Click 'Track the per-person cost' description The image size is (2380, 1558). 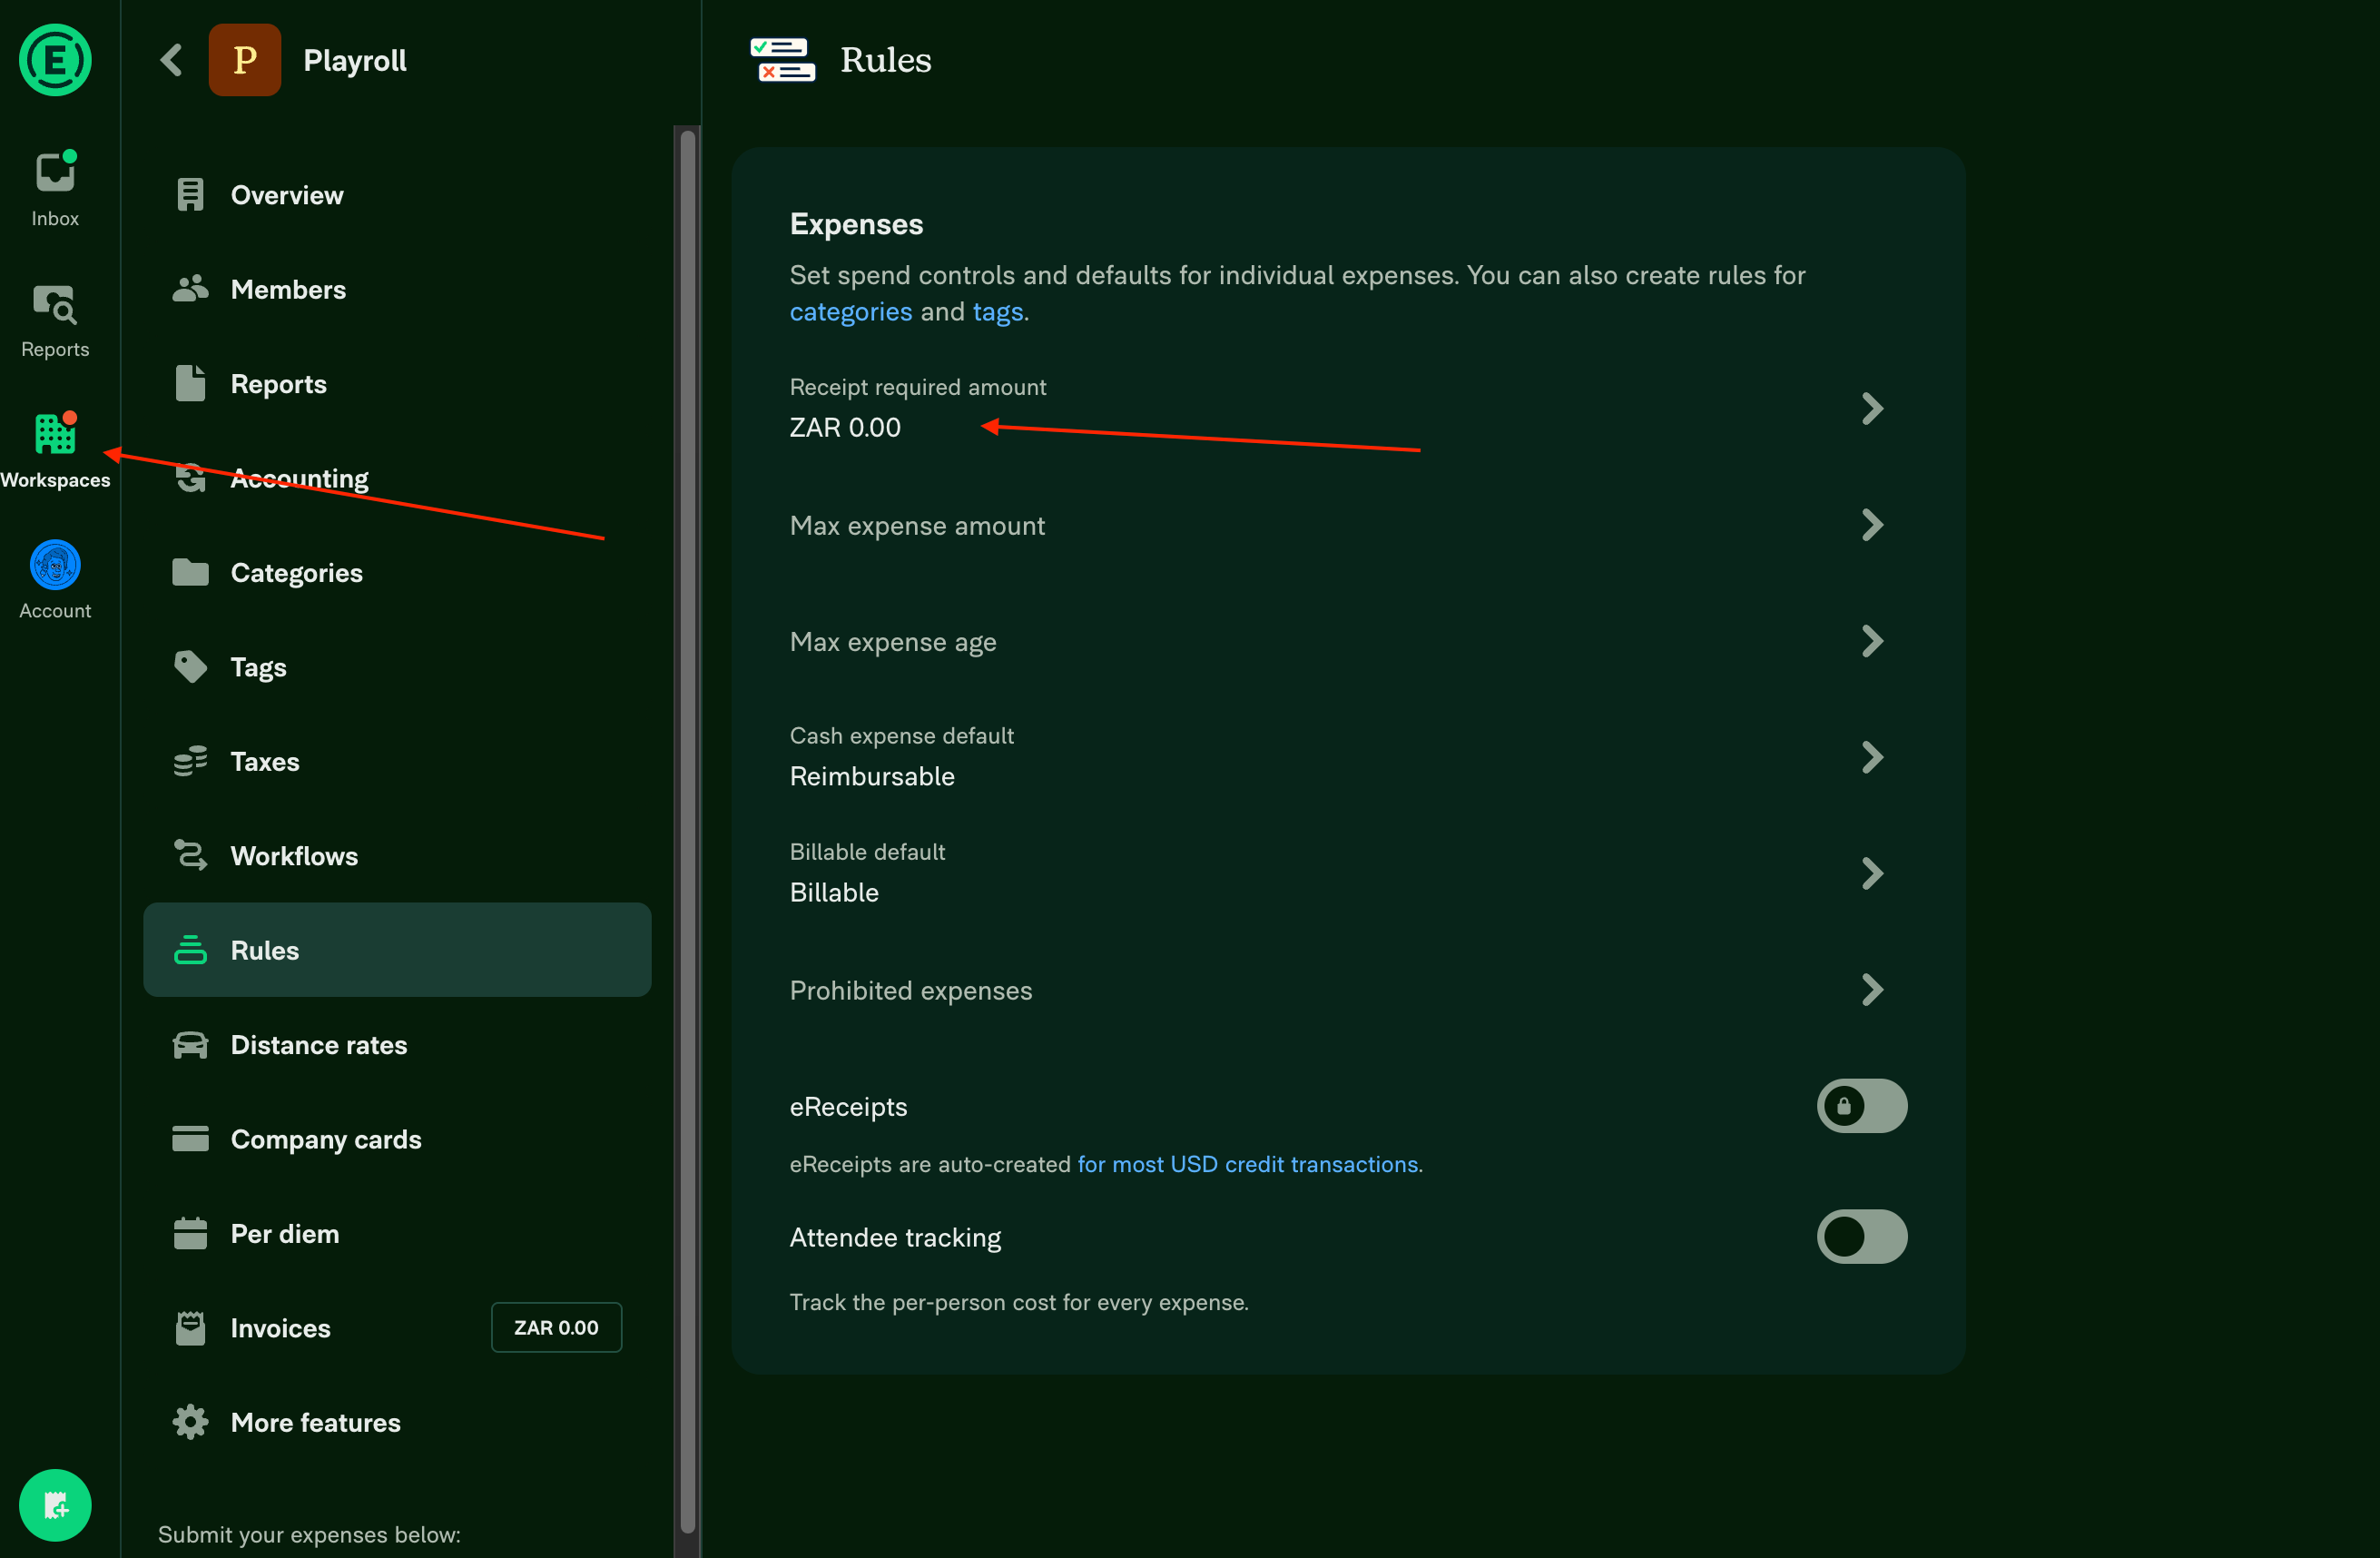(1019, 1302)
